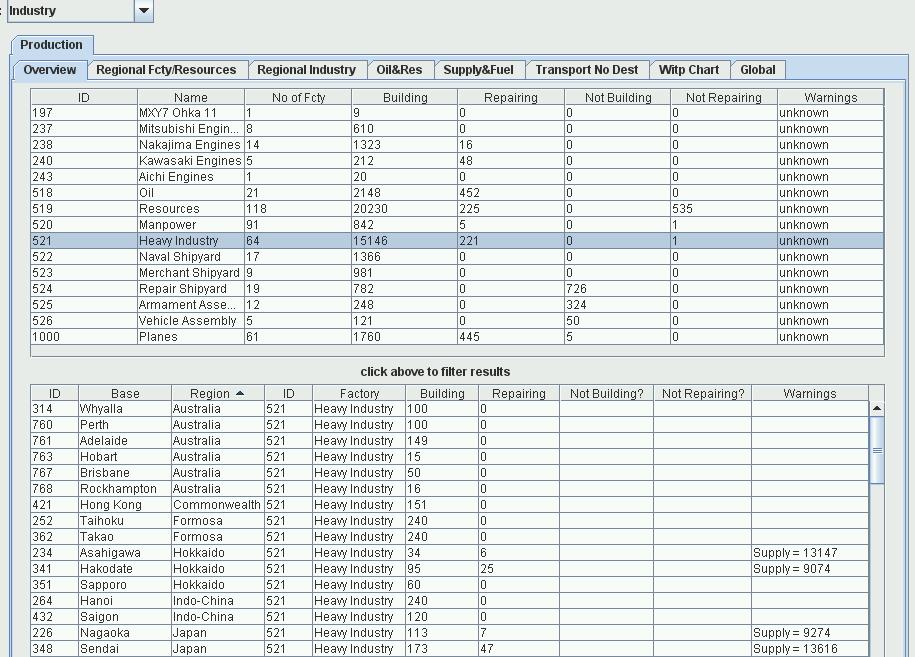Image resolution: width=915 pixels, height=657 pixels.
Task: Select the Vehicle Assembly row
Action: point(457,321)
